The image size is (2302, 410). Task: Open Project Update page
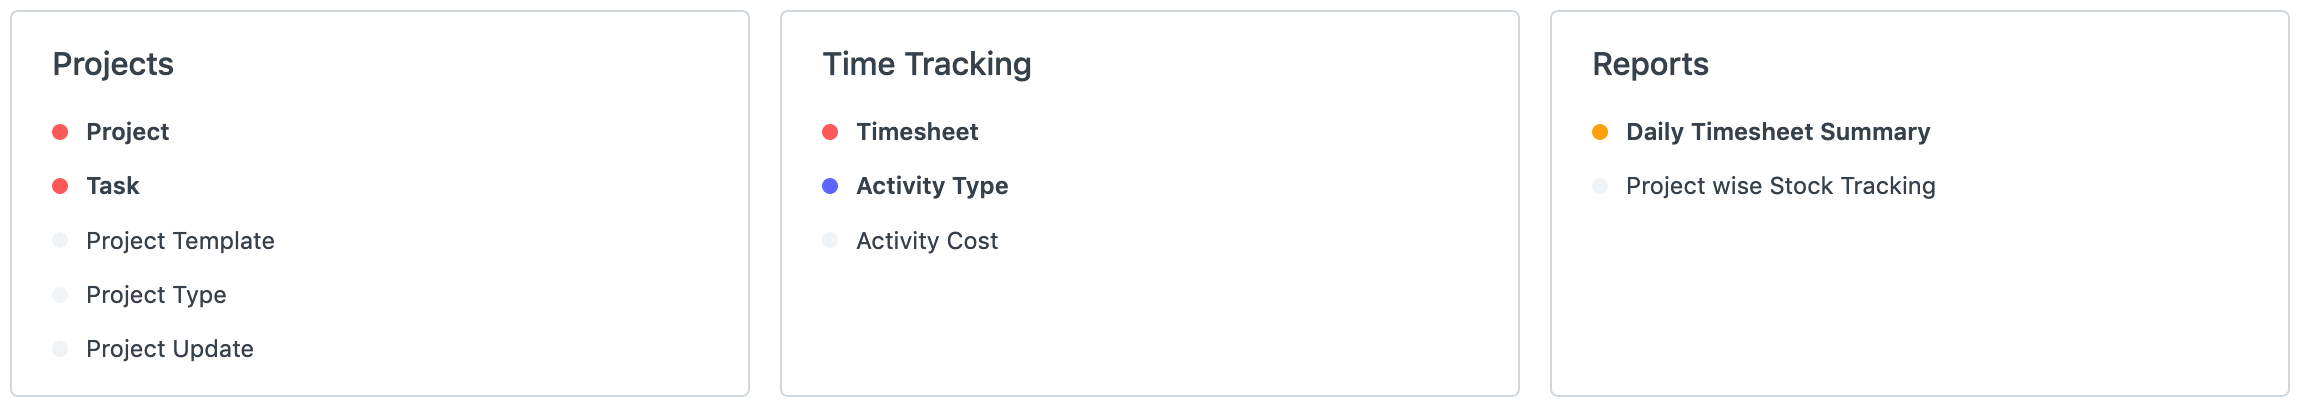coord(169,349)
